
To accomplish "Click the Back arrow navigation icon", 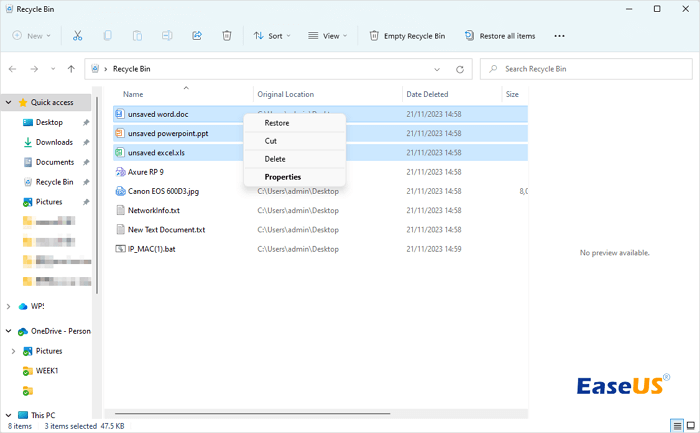I will [13, 69].
